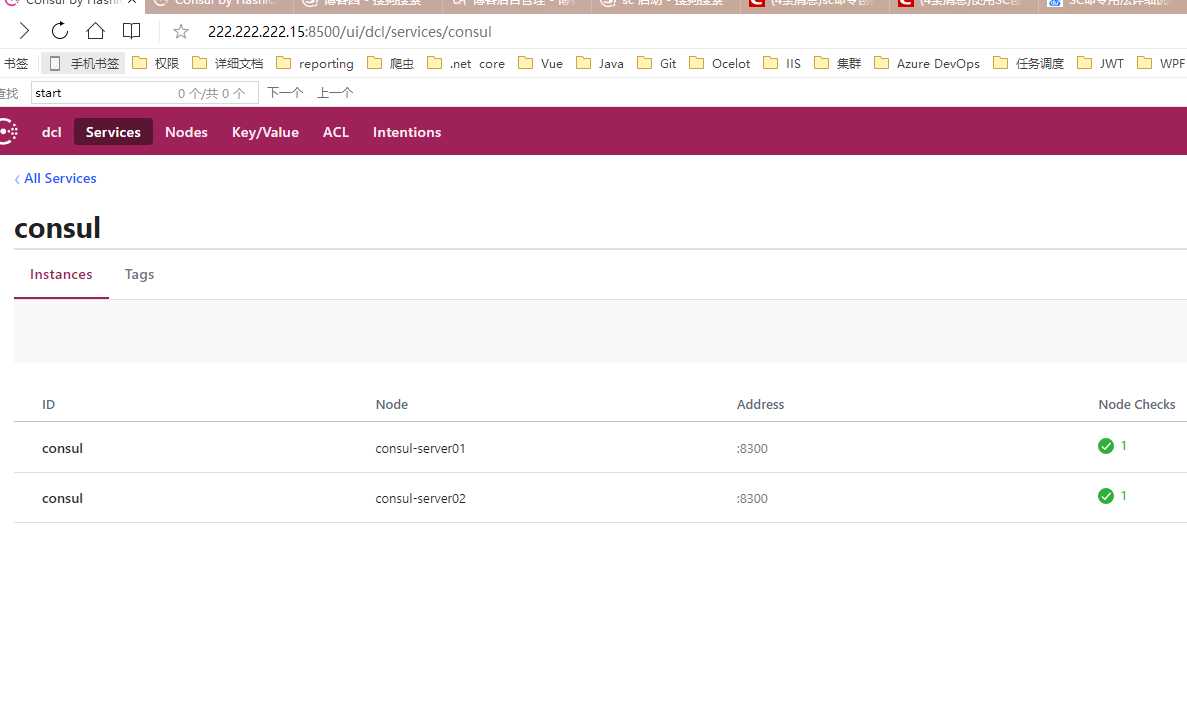1187x728 pixels.
Task: Click the Consul logo in the header
Action: tap(8, 132)
